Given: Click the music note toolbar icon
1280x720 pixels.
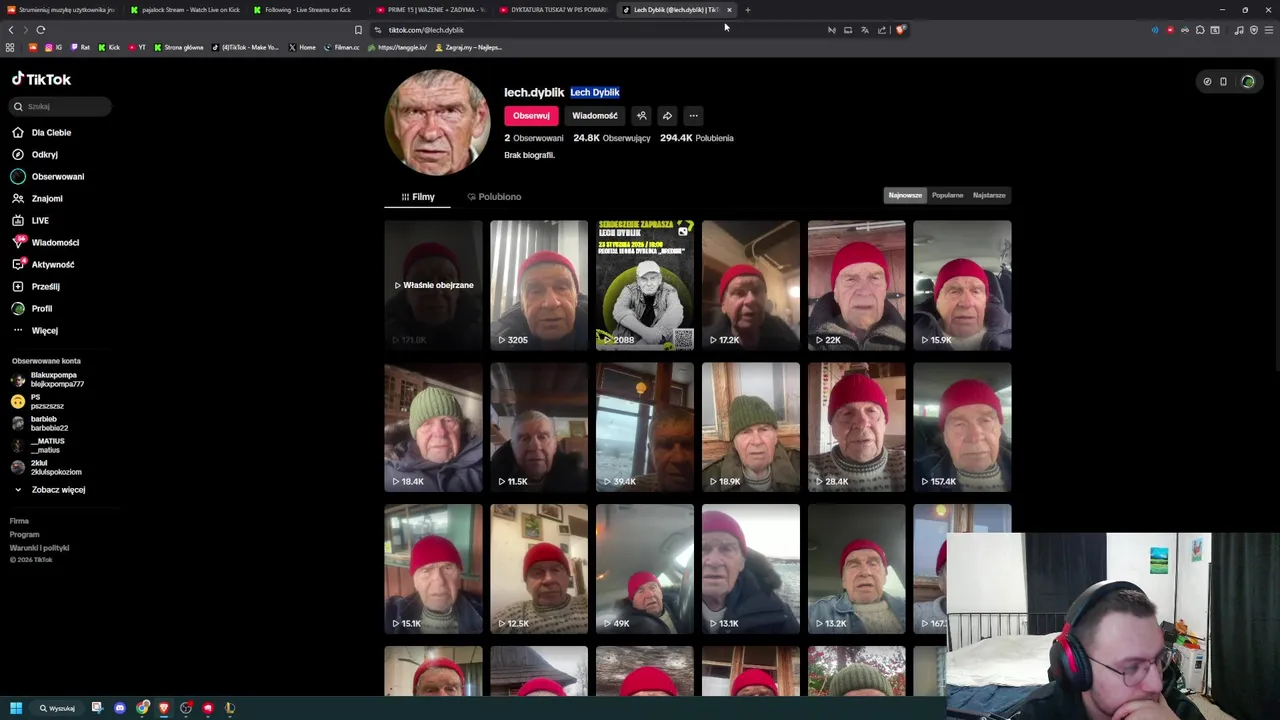Looking at the screenshot, I should 1239,30.
